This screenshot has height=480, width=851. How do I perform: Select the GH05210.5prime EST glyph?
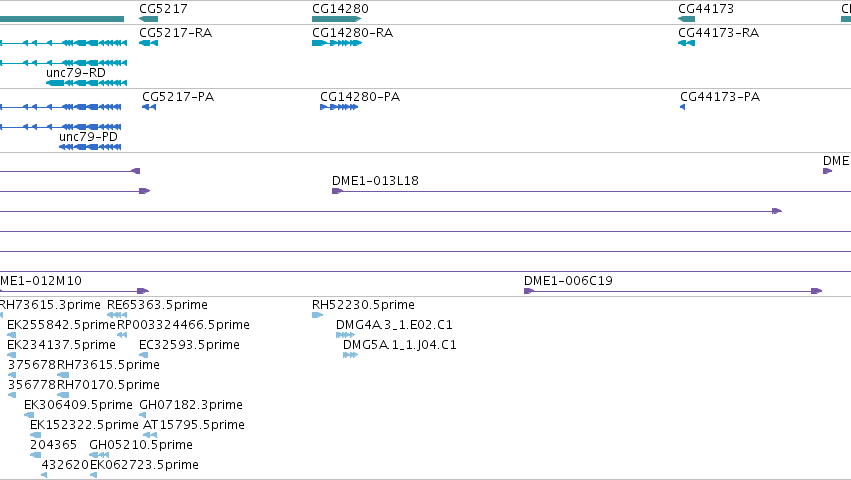tap(99, 455)
